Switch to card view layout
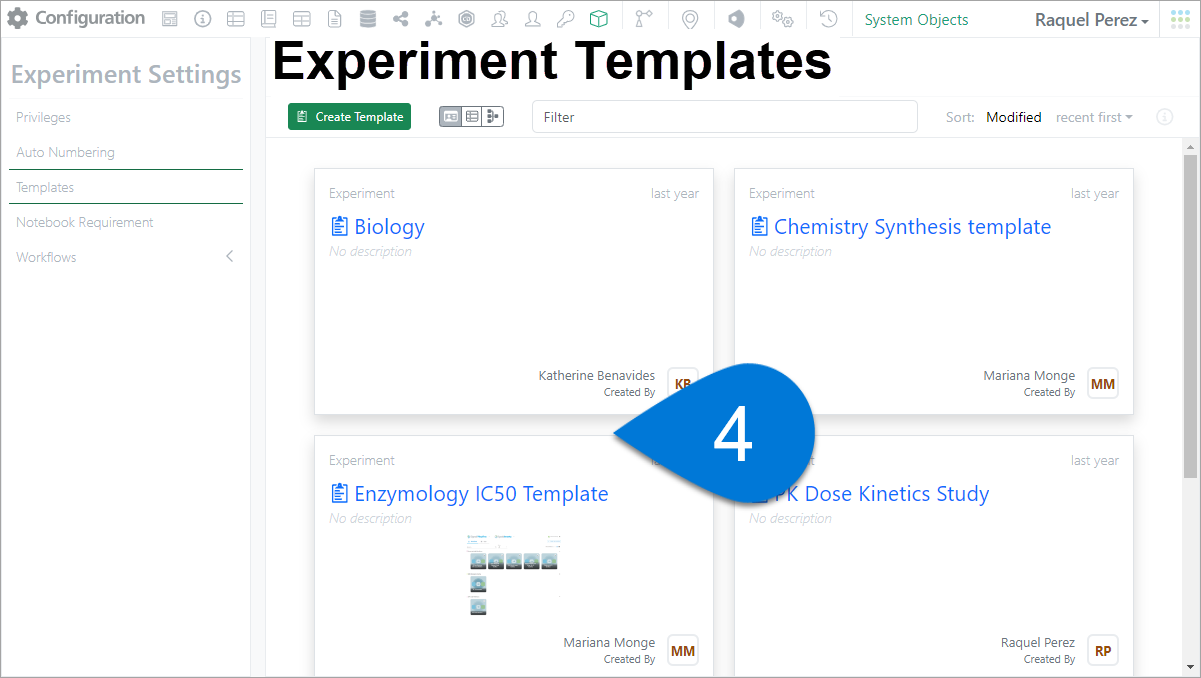 (x=451, y=117)
